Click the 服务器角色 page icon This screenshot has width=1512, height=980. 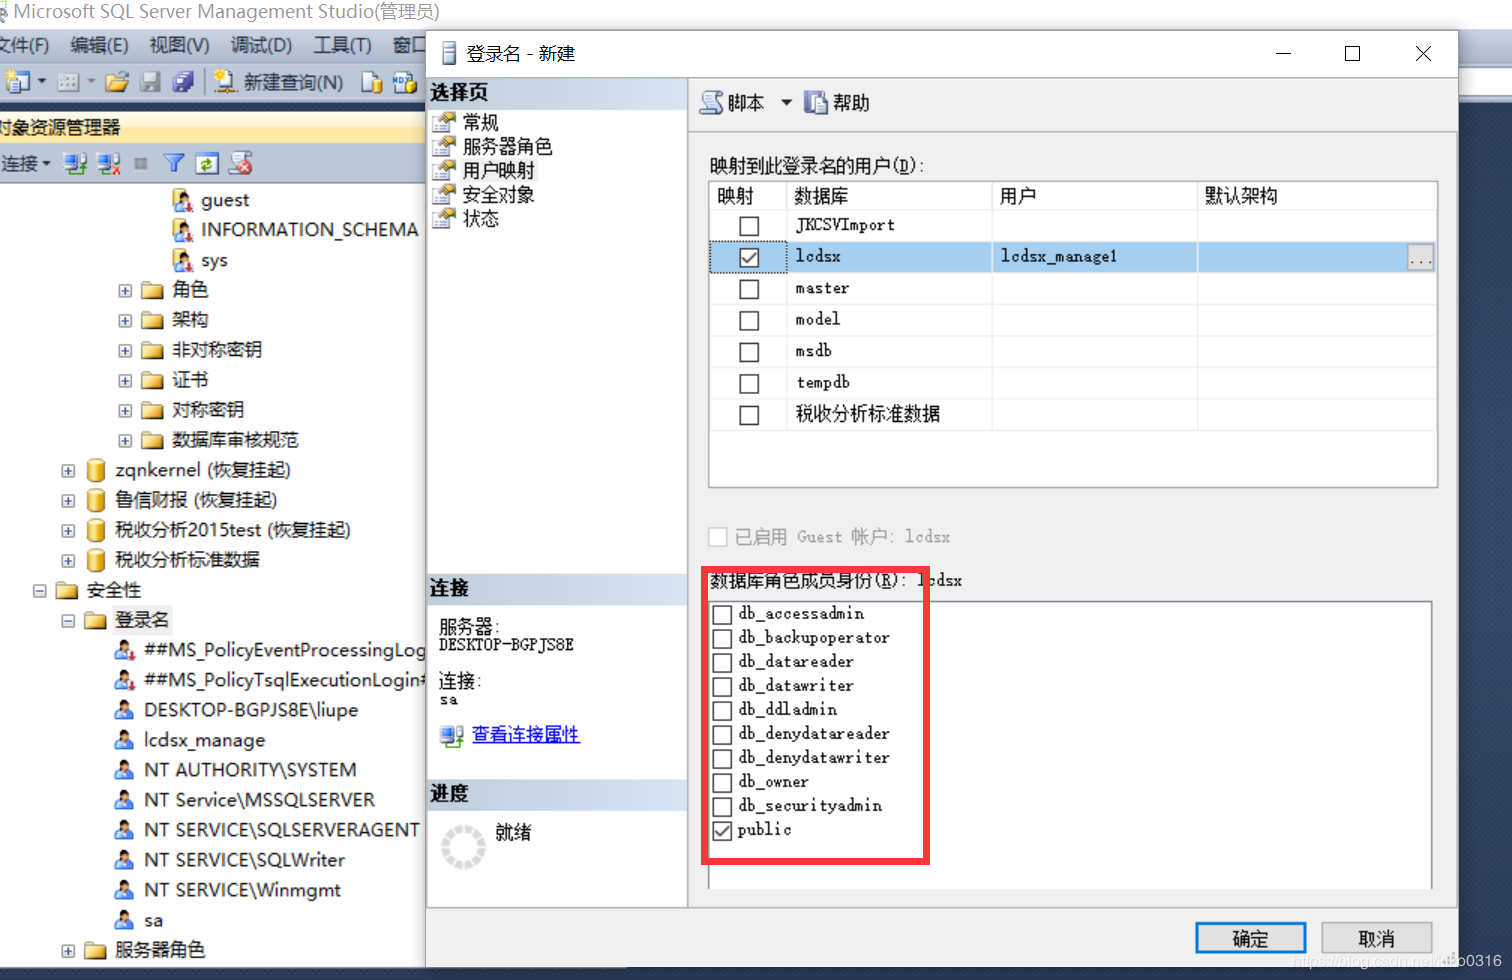[x=444, y=146]
